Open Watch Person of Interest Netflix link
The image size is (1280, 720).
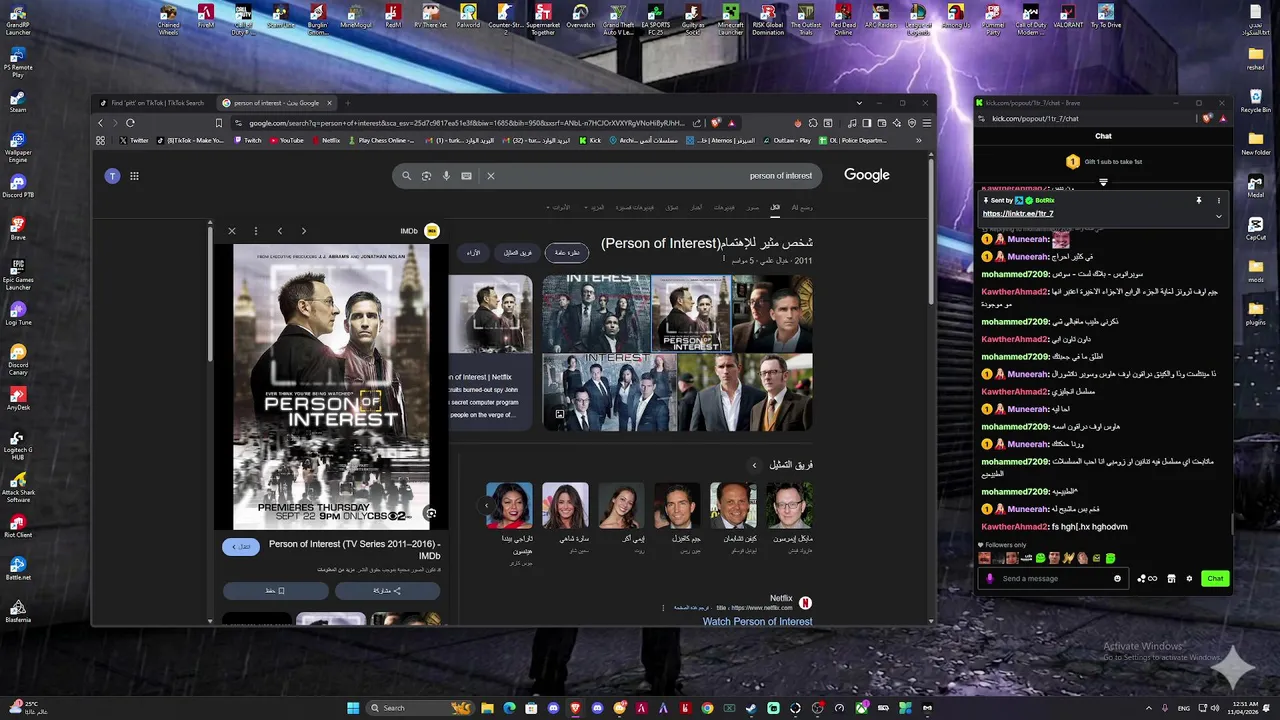click(757, 622)
